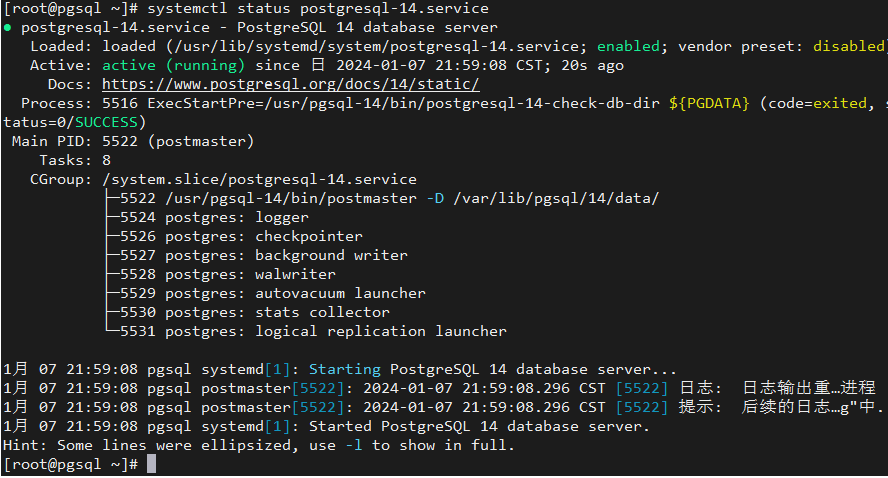
Task: Click the "Main PID: 5522 (postmaster)" line
Action: click(x=133, y=141)
